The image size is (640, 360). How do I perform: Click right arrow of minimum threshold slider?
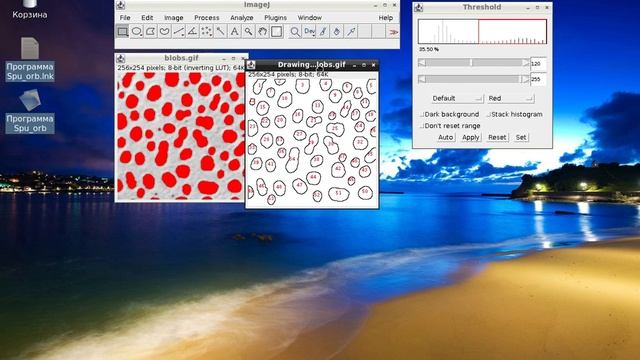[x=526, y=63]
